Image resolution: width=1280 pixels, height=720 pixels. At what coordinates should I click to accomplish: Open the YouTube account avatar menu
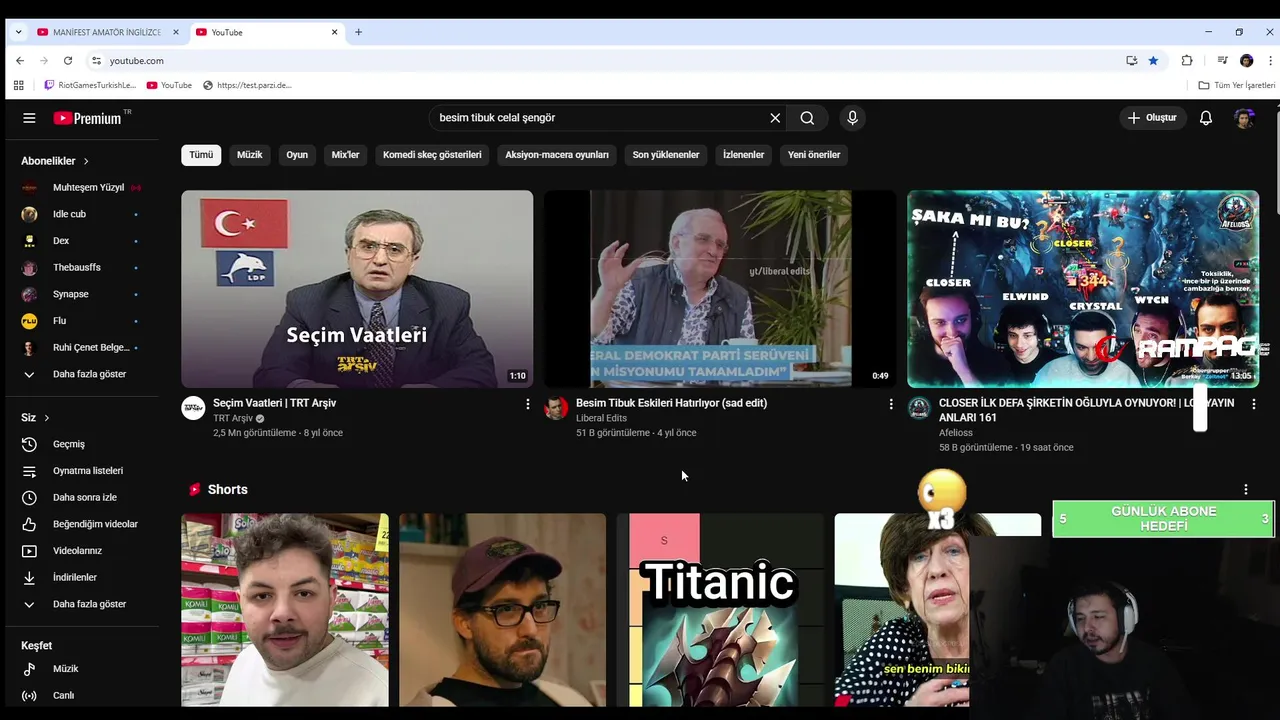point(1244,118)
